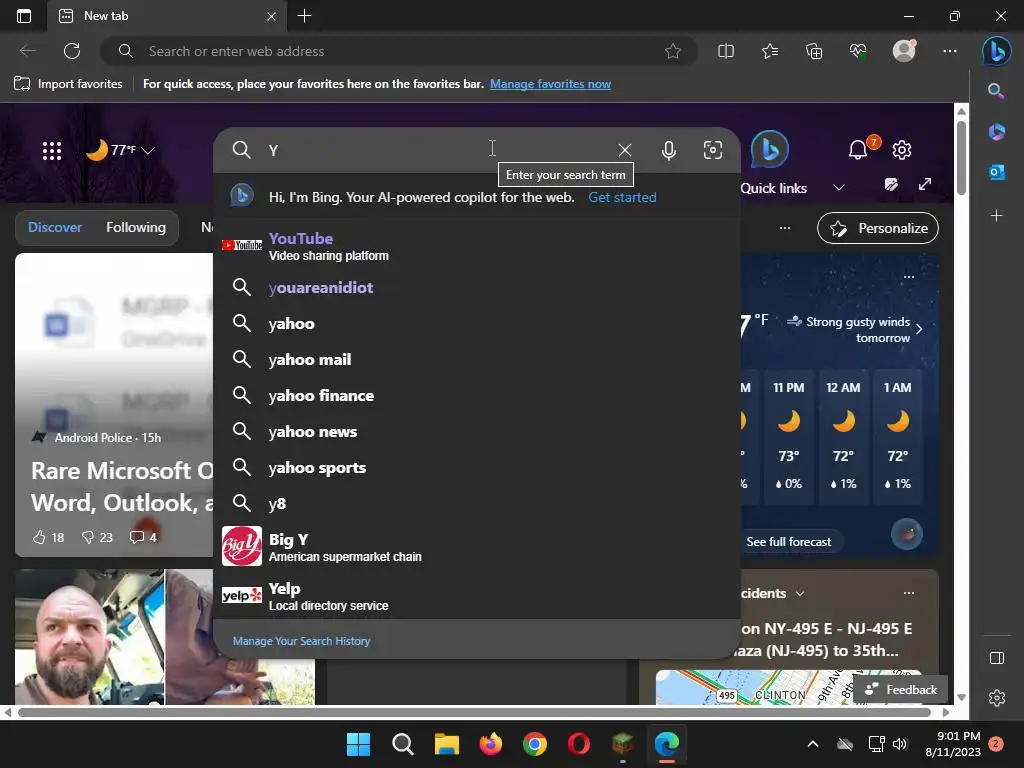Open Firefox from taskbar
Screen dimensions: 1024x768
pos(490,744)
